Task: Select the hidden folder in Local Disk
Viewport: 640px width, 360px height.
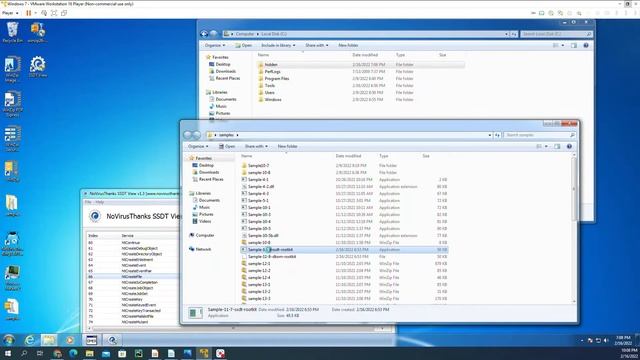Action: pyautogui.click(x=361, y=64)
